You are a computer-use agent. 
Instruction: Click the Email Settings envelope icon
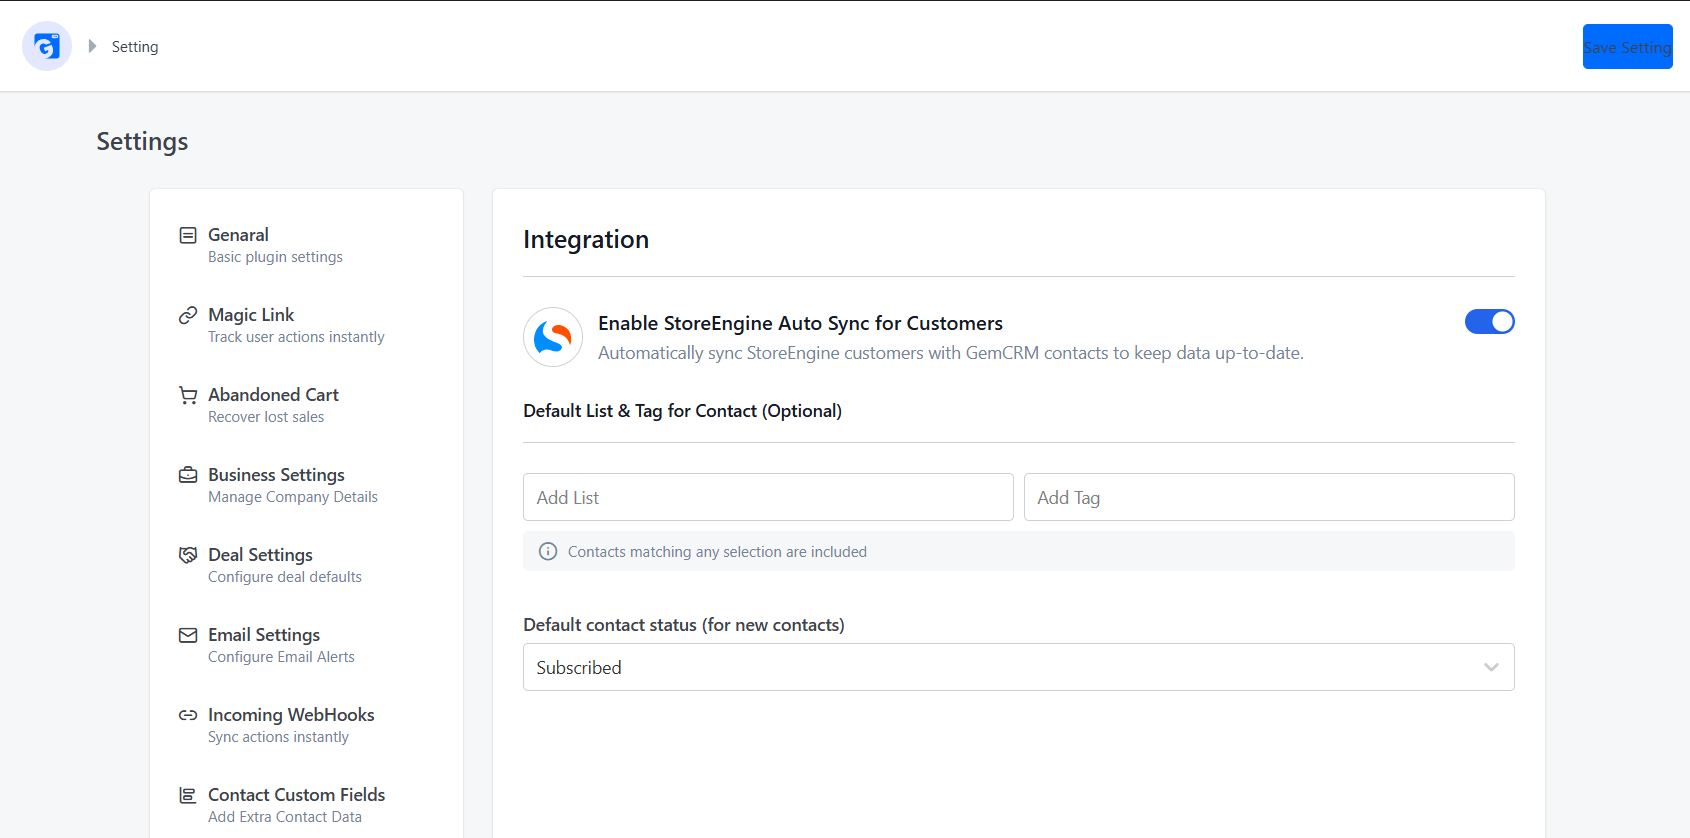pyautogui.click(x=188, y=635)
